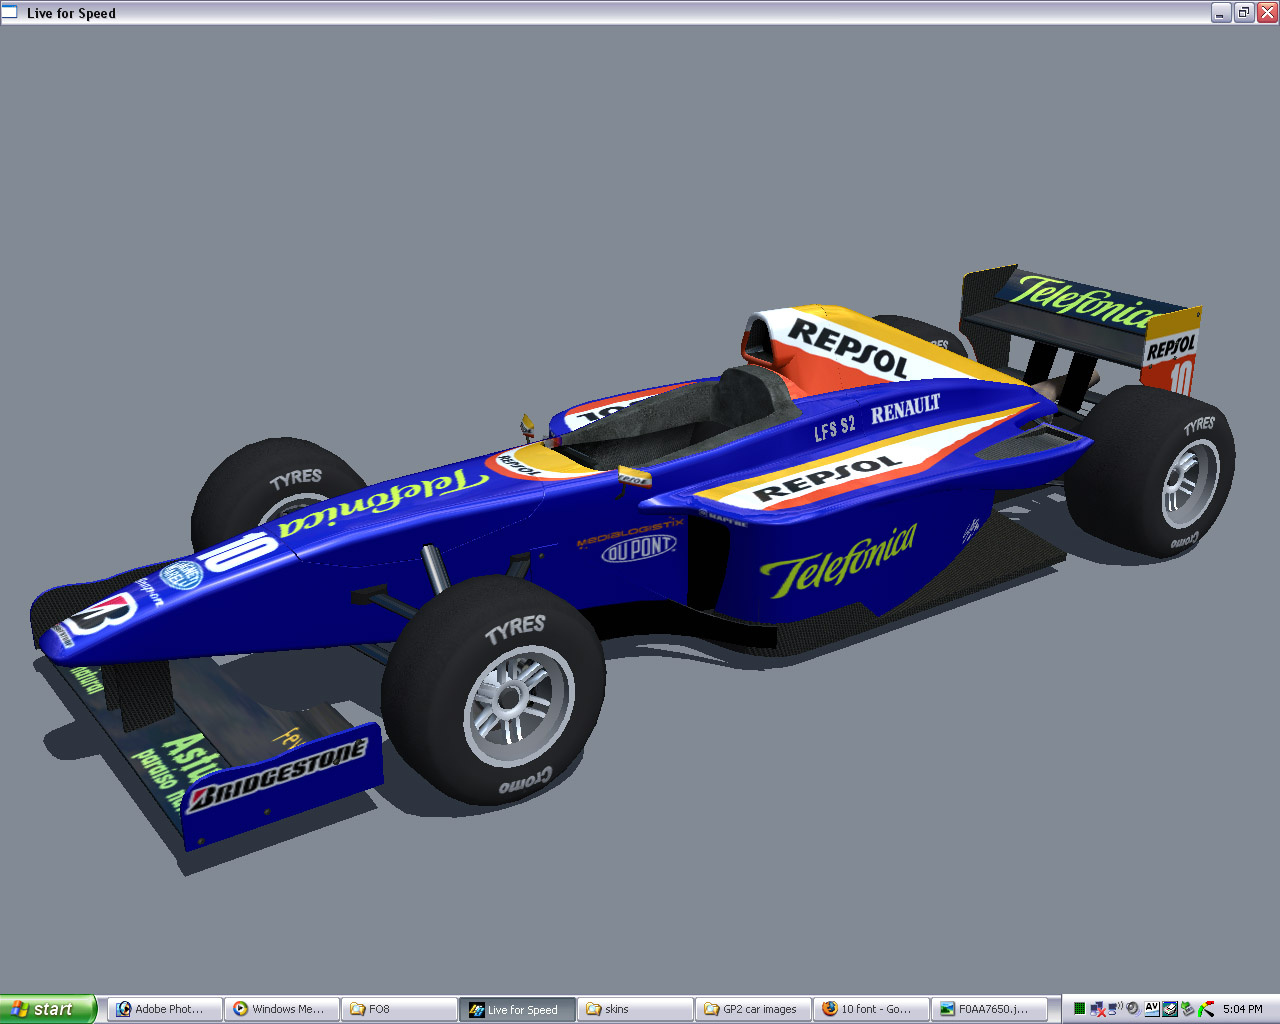The width and height of the screenshot is (1280, 1024).
Task: Click the scanner device tray icon
Action: click(1169, 1009)
